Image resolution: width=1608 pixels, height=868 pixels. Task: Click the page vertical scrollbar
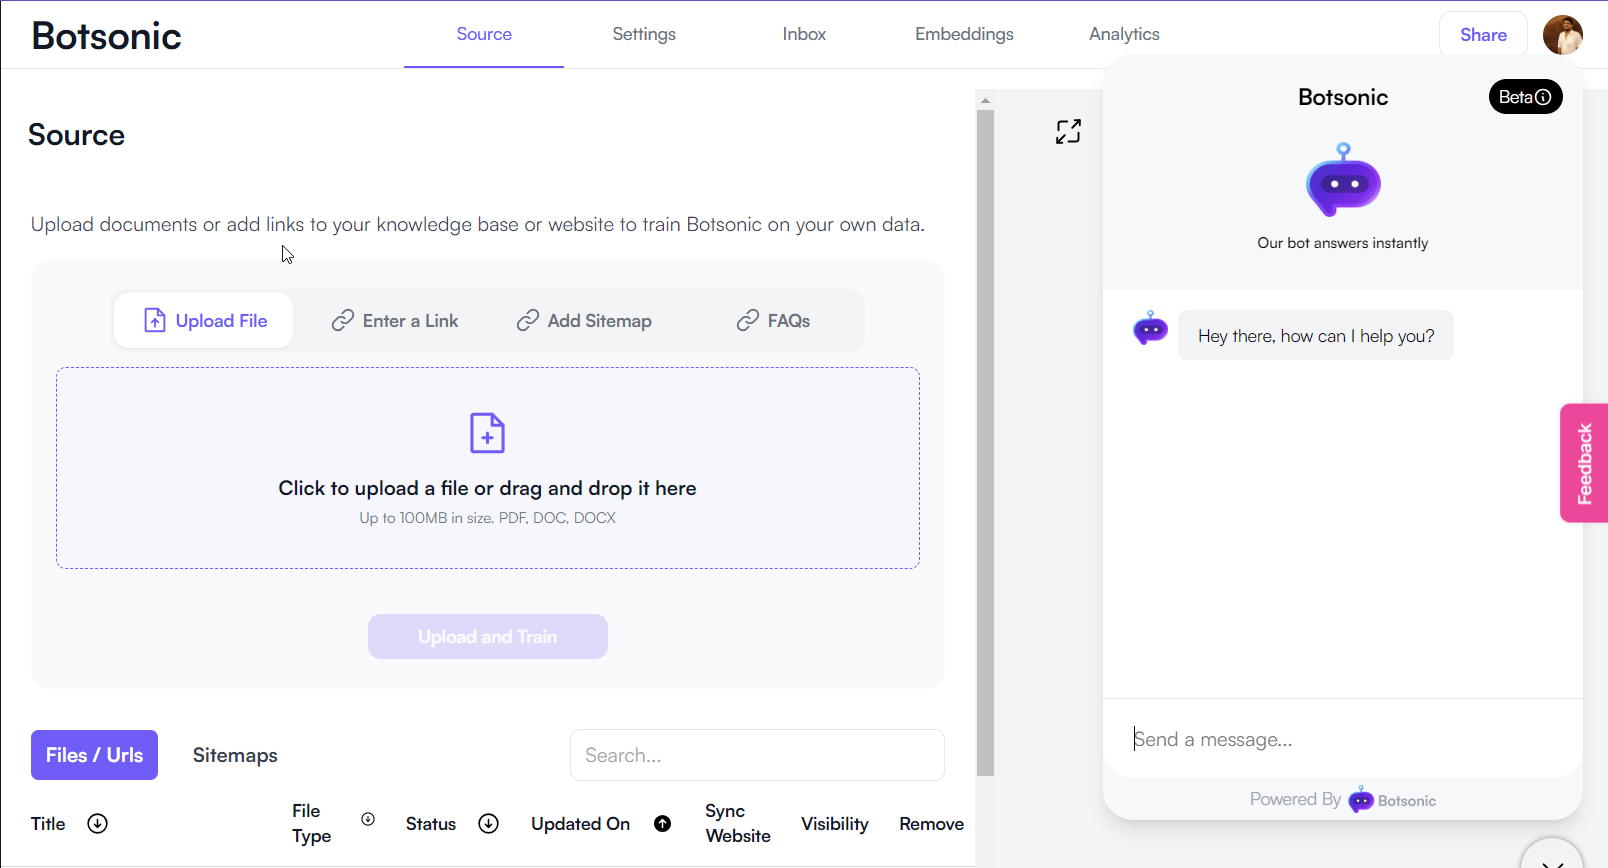tap(985, 440)
